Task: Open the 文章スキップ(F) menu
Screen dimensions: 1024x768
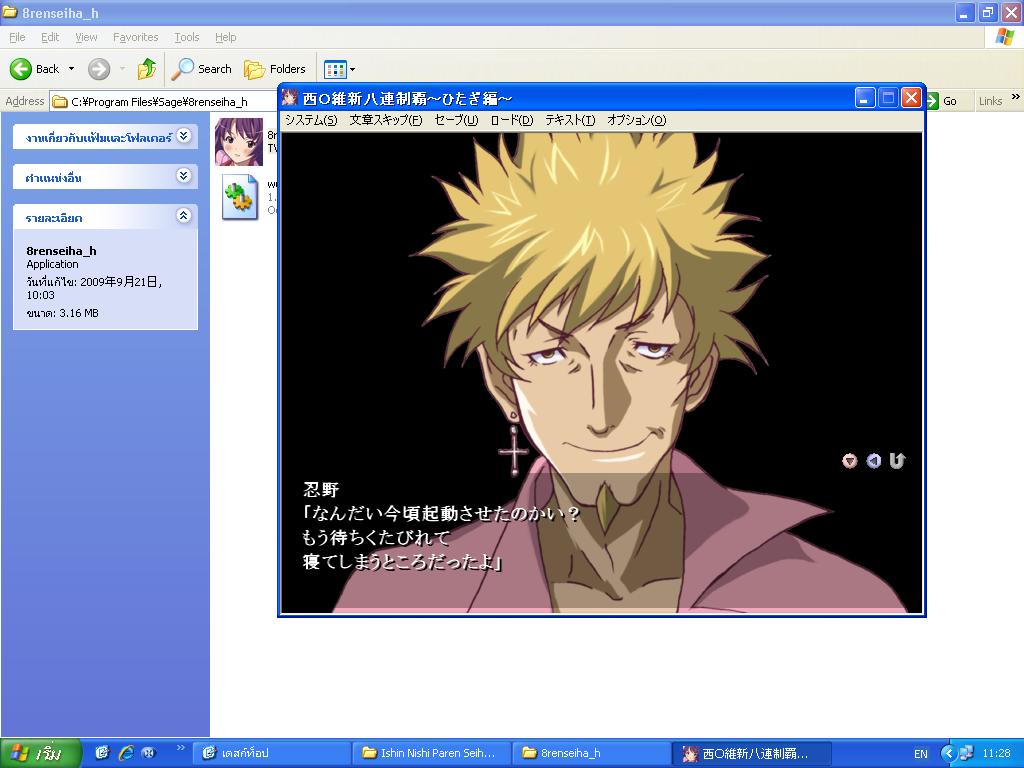Action: (385, 120)
